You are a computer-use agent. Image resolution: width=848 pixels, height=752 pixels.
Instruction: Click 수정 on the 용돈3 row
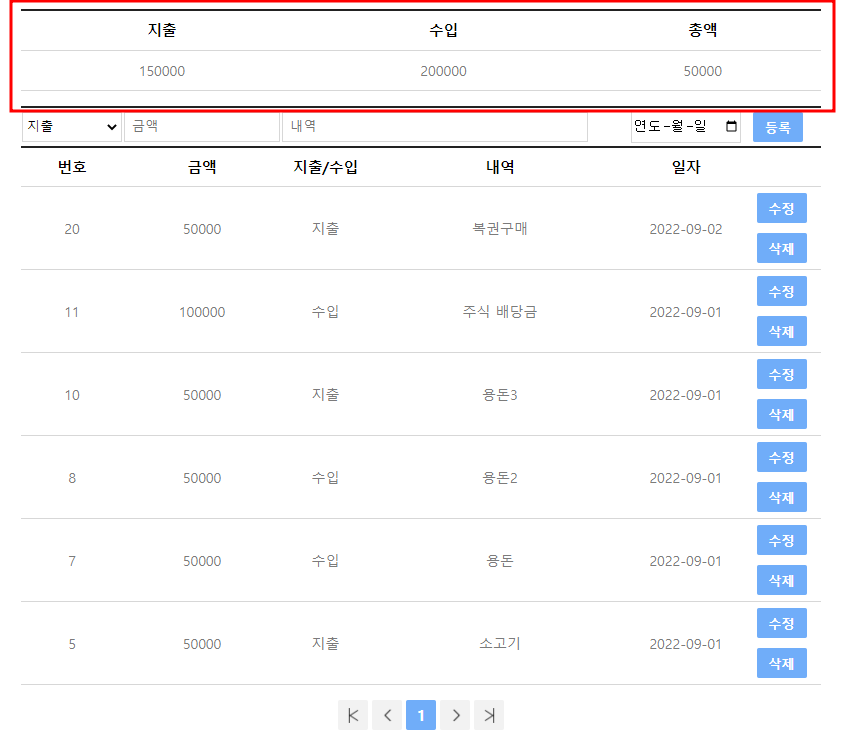click(x=781, y=374)
